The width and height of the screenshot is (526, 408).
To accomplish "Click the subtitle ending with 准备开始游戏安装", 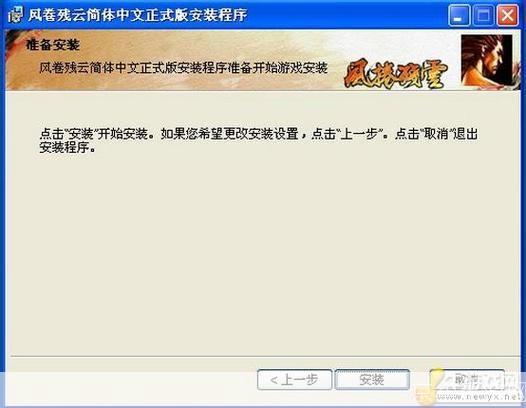I will tap(183, 68).
